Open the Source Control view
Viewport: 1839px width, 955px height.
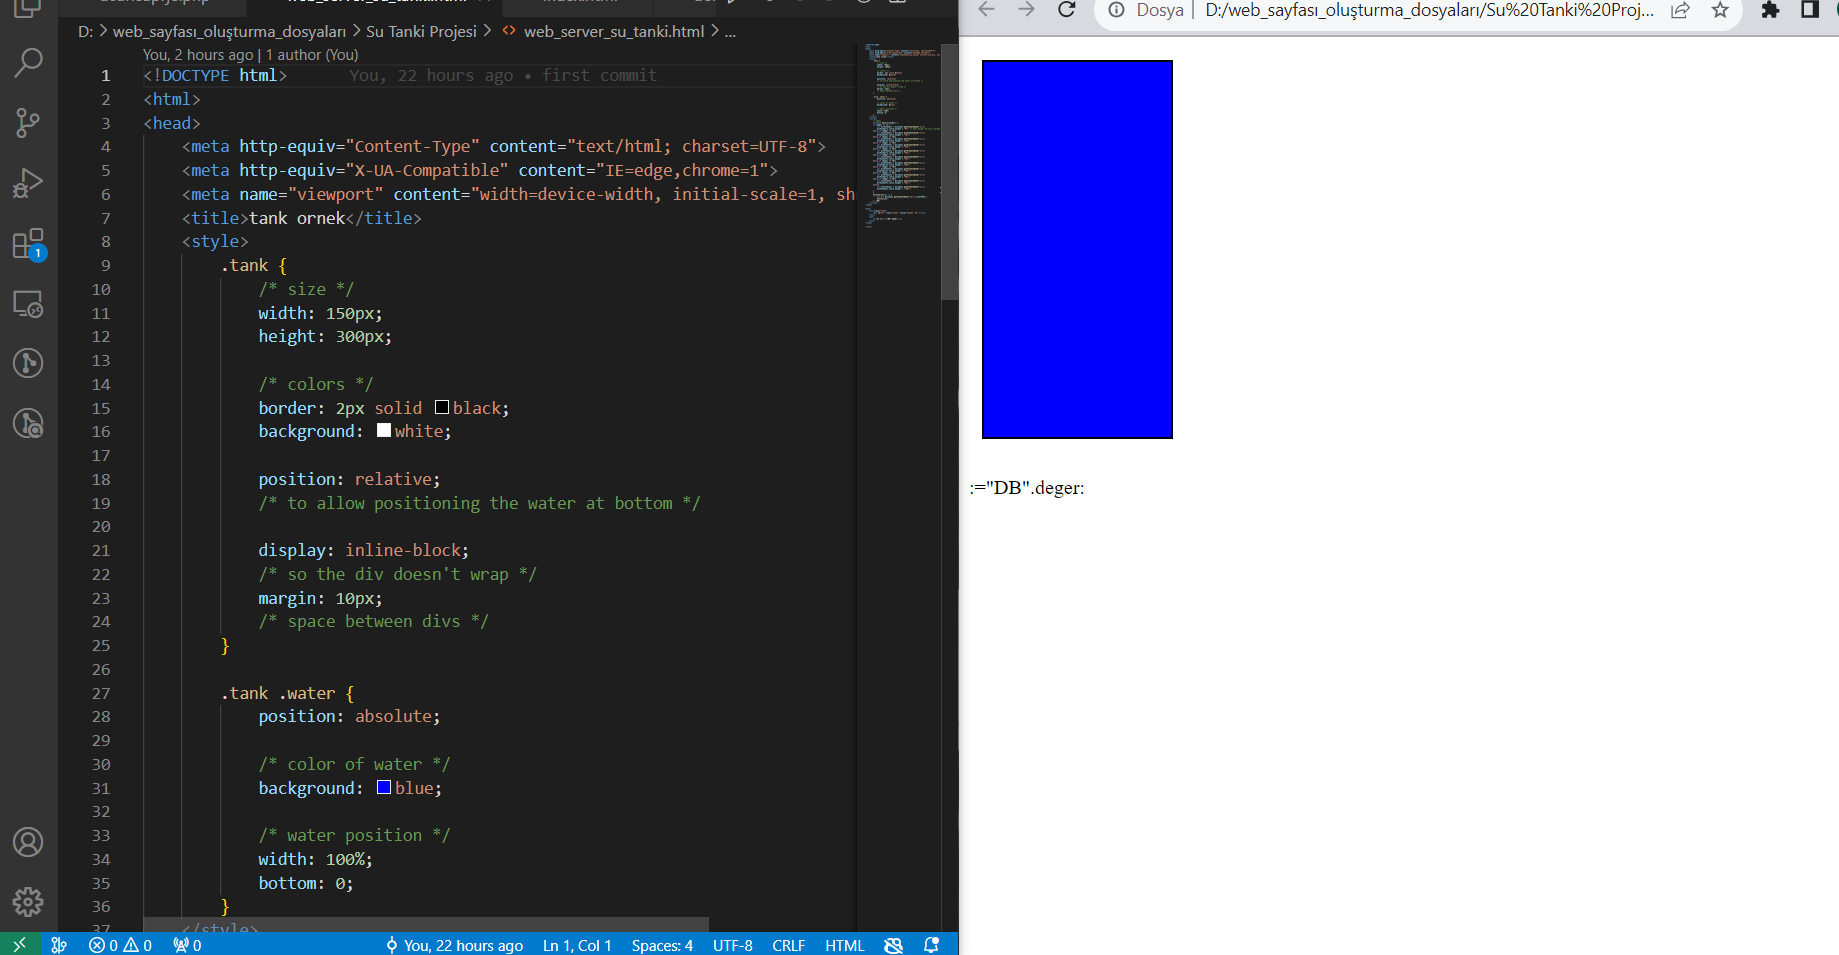click(28, 123)
